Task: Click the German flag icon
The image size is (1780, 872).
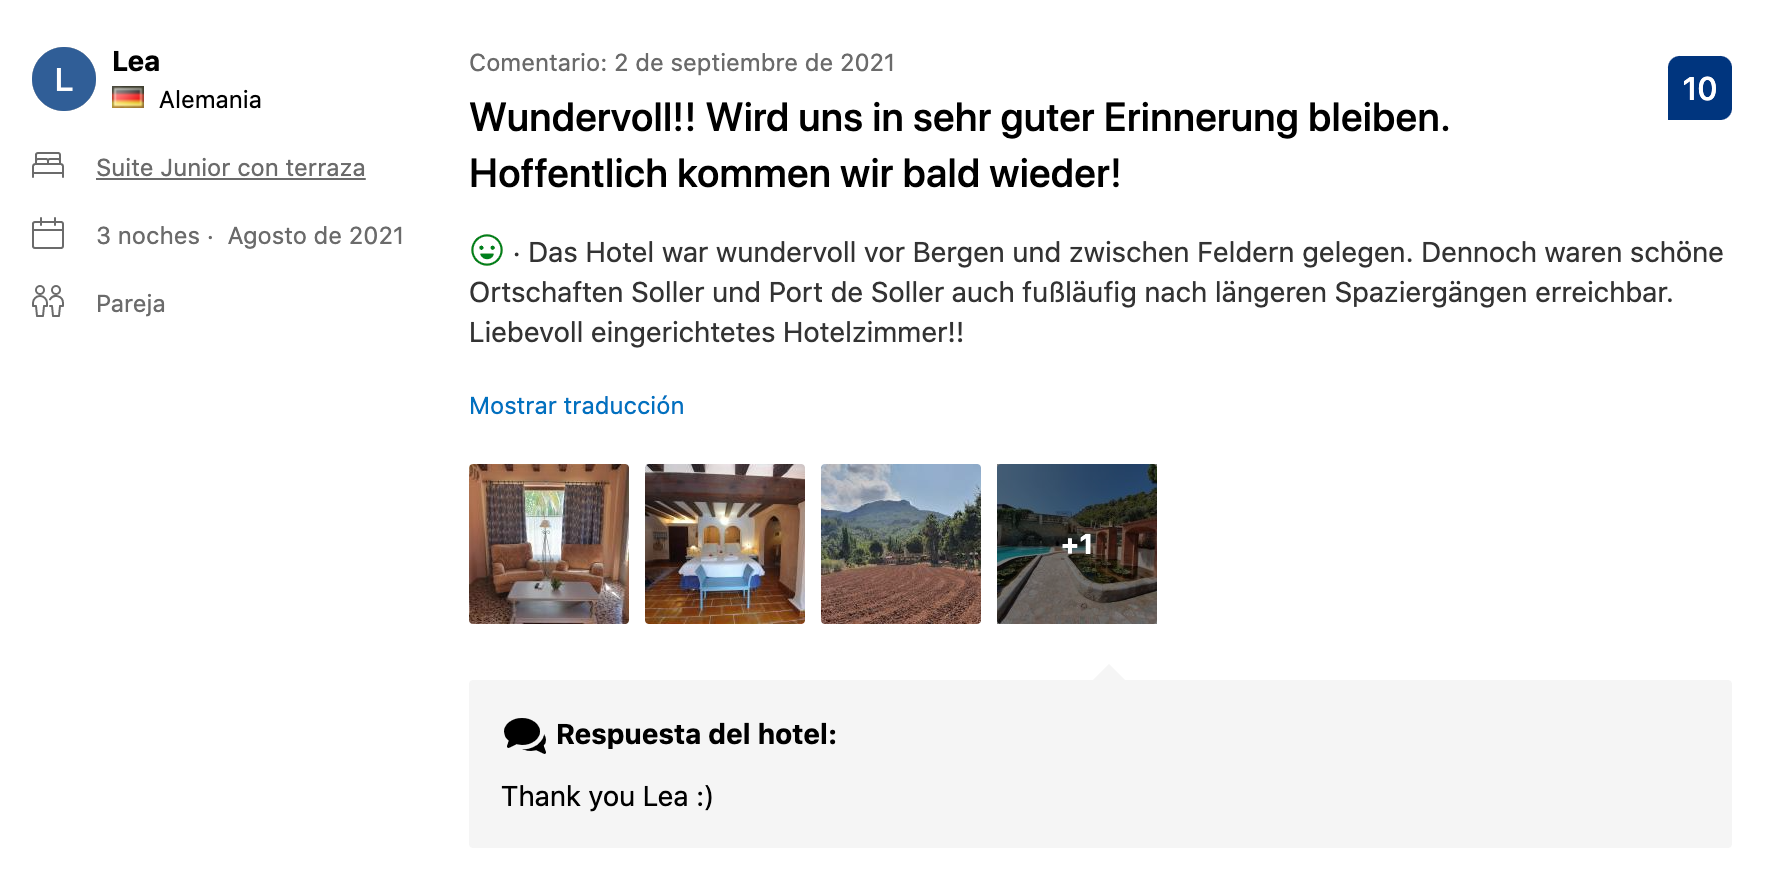Action: (128, 98)
